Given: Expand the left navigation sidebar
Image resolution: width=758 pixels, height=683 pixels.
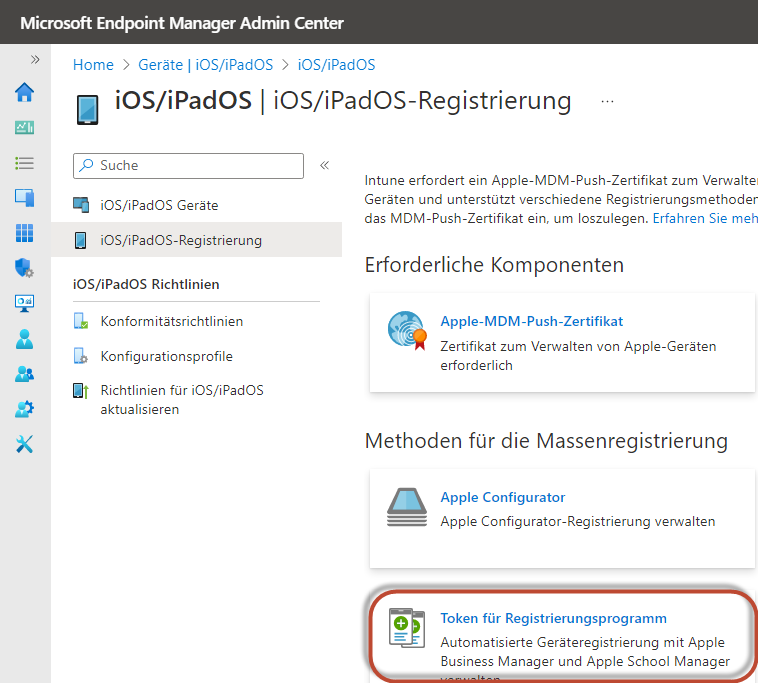Looking at the screenshot, I should [x=35, y=60].
